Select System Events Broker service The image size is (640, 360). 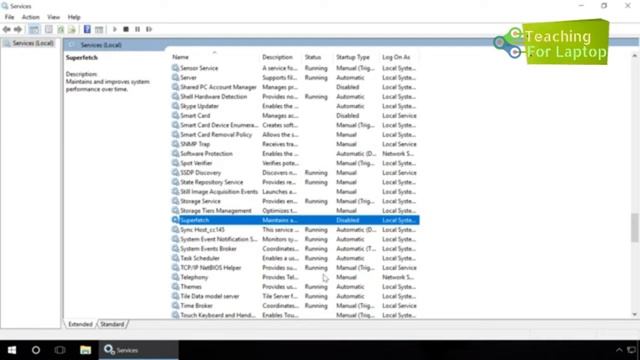295,249
